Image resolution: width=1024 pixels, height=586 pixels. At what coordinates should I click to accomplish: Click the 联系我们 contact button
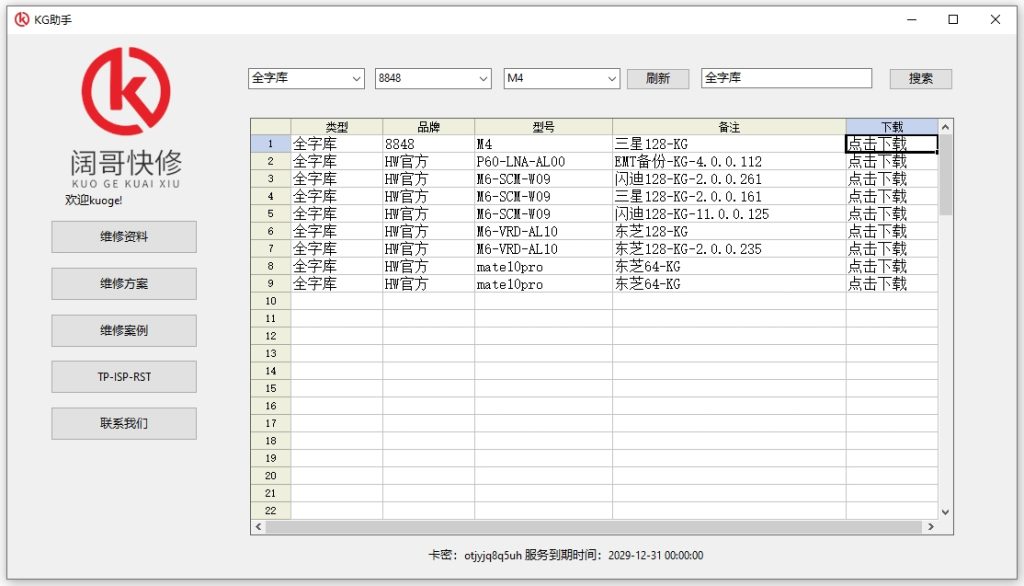[x=124, y=423]
